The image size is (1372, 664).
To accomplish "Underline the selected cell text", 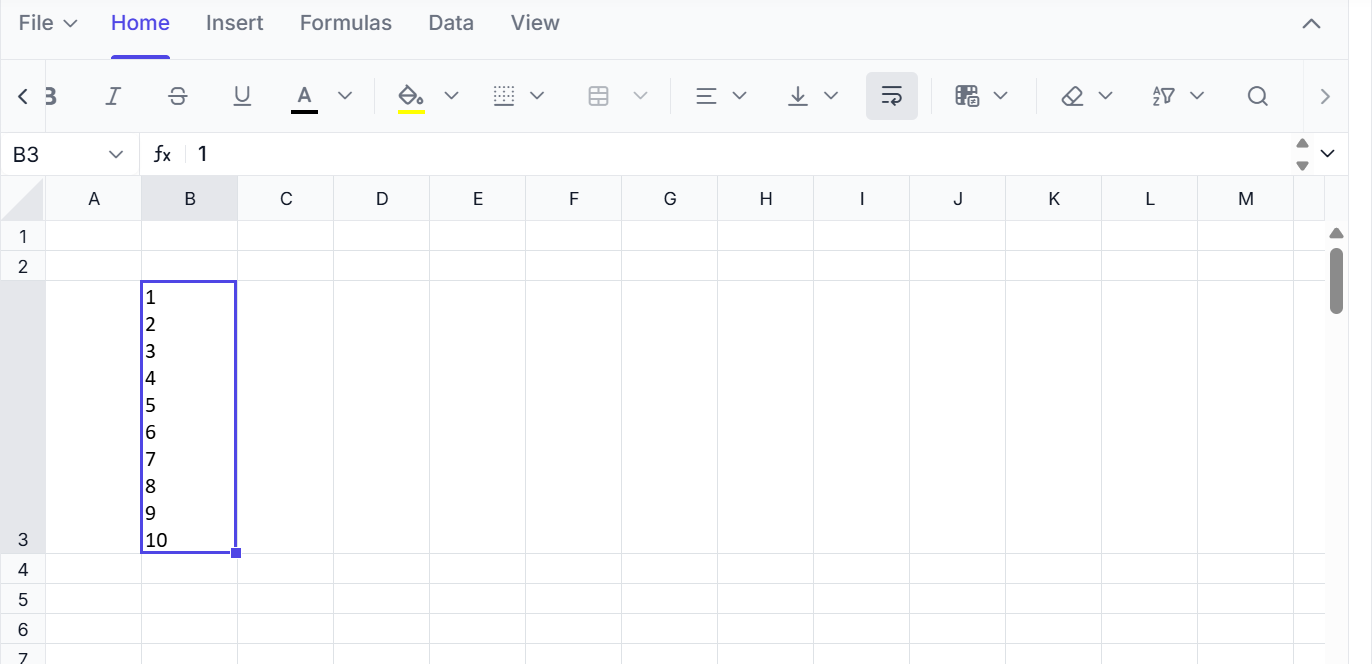I will click(242, 96).
